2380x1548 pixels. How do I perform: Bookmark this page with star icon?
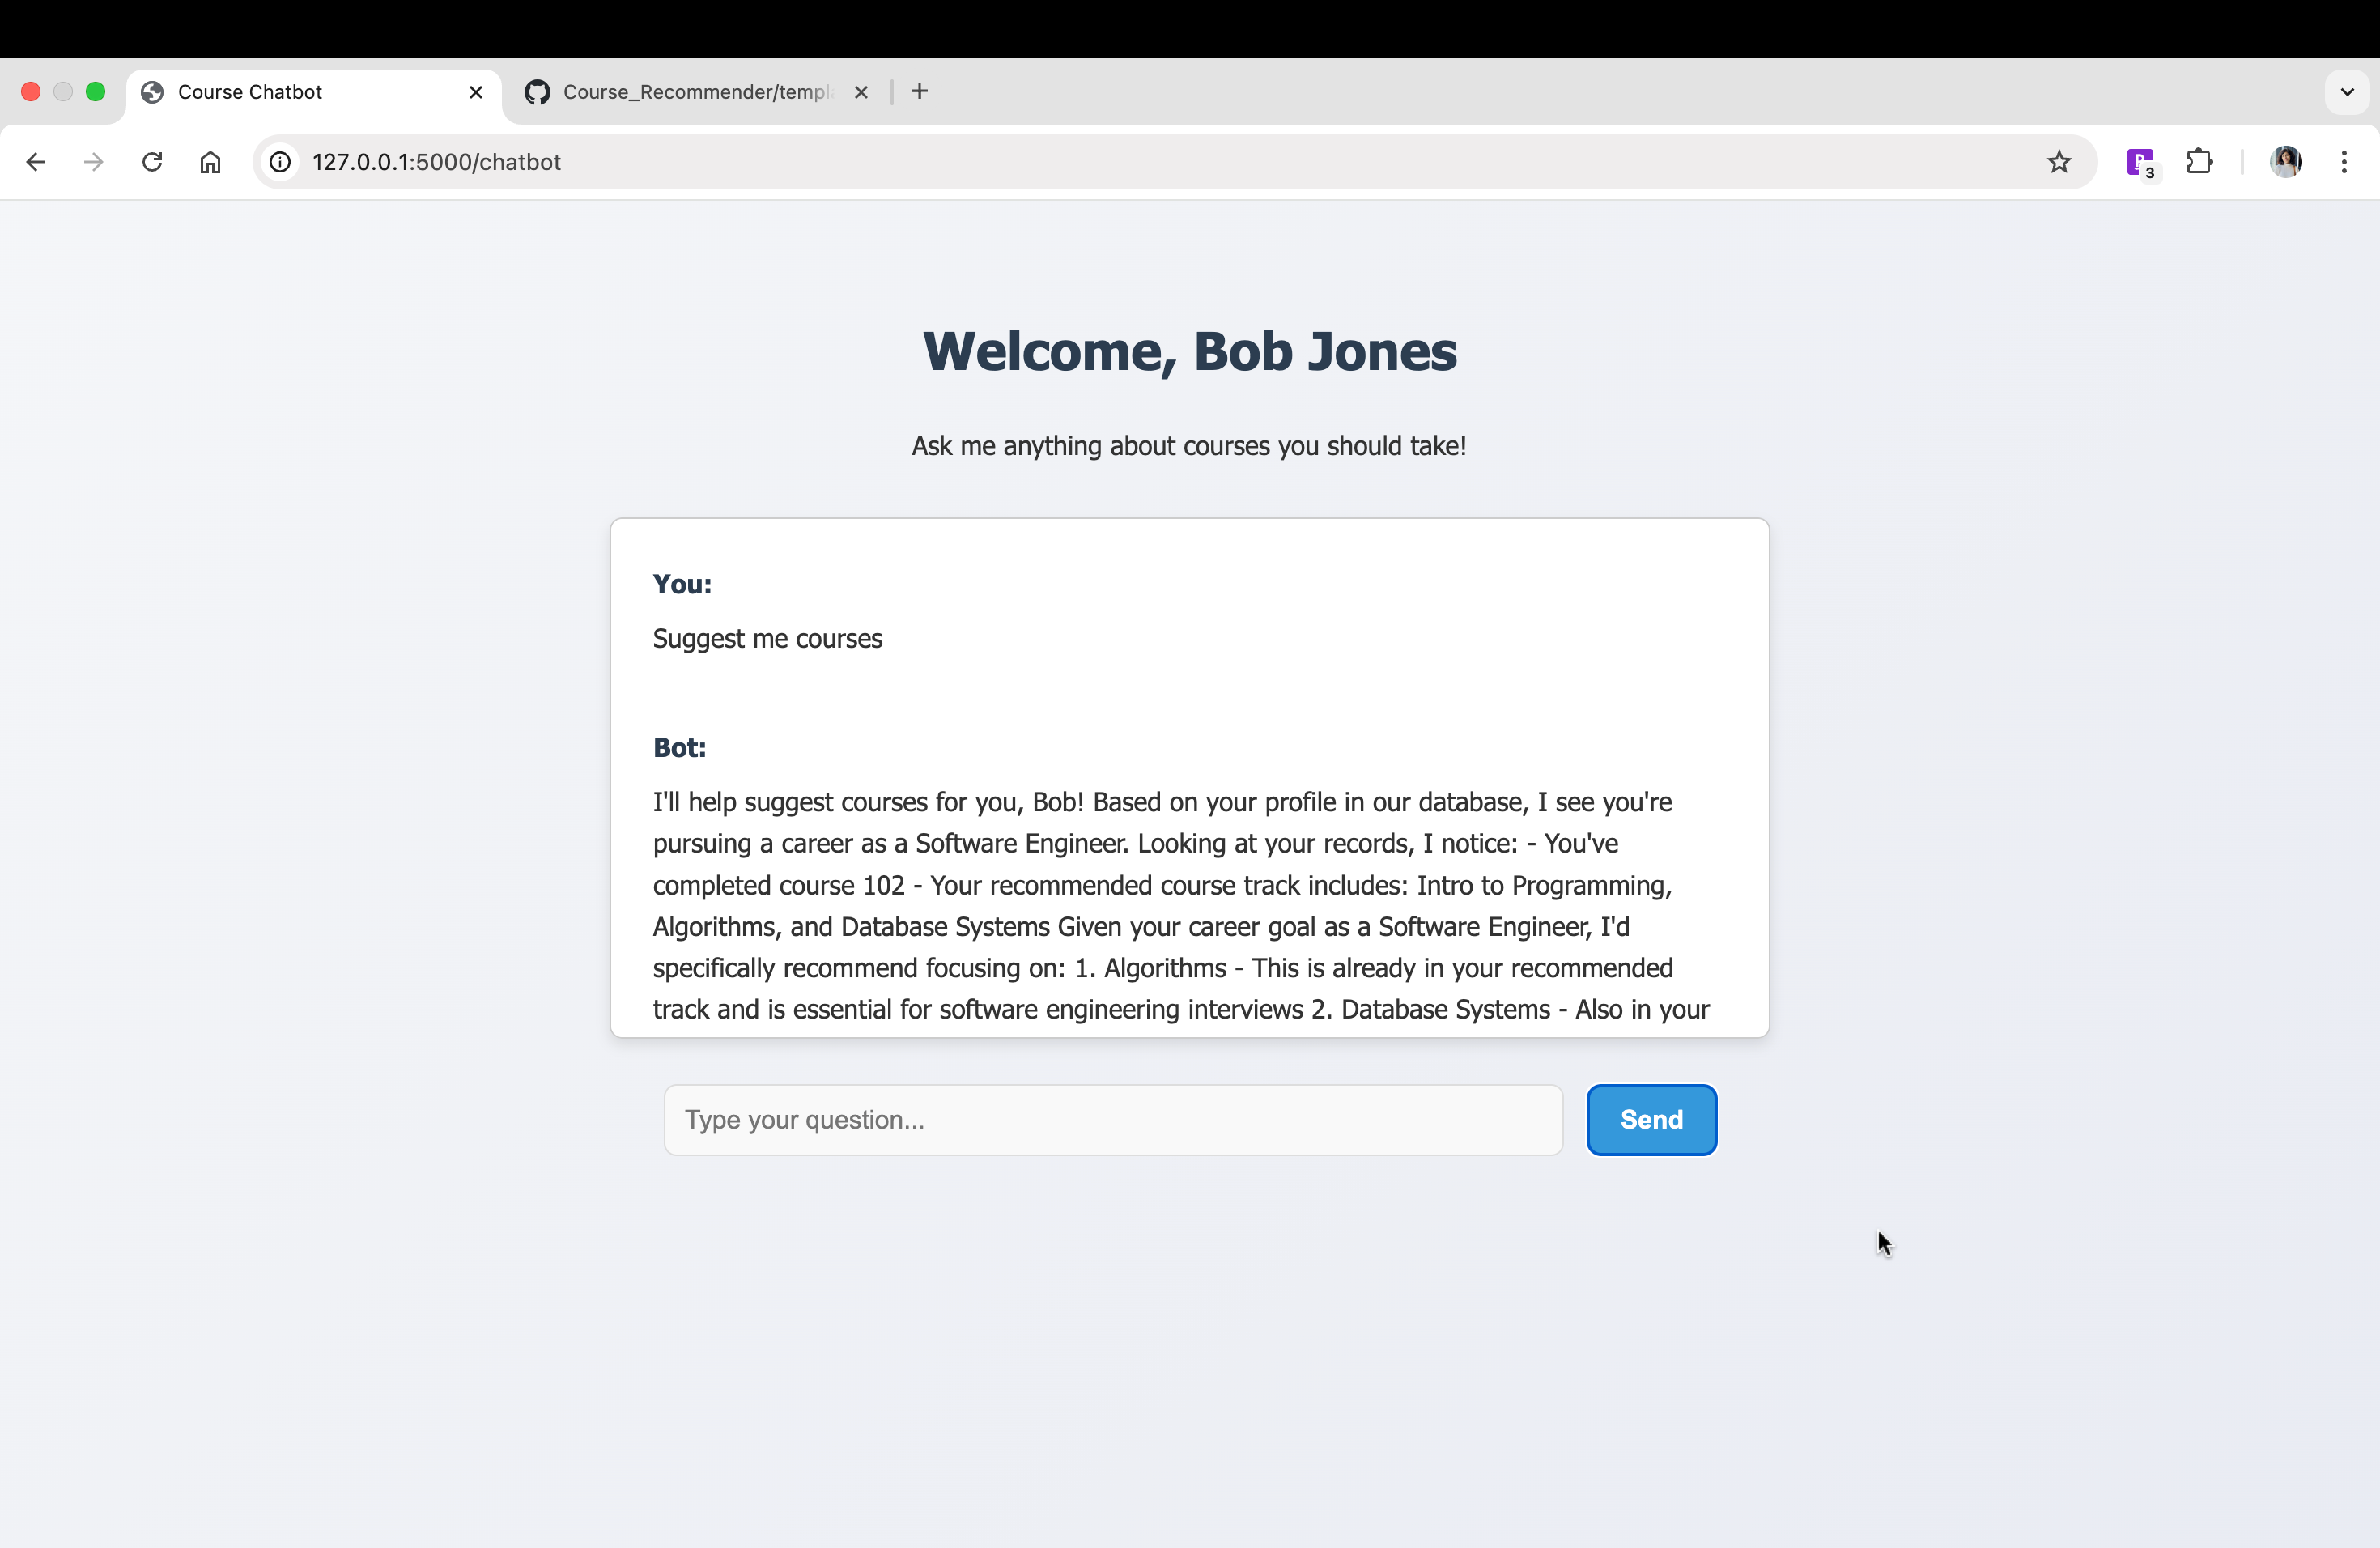click(x=2058, y=162)
